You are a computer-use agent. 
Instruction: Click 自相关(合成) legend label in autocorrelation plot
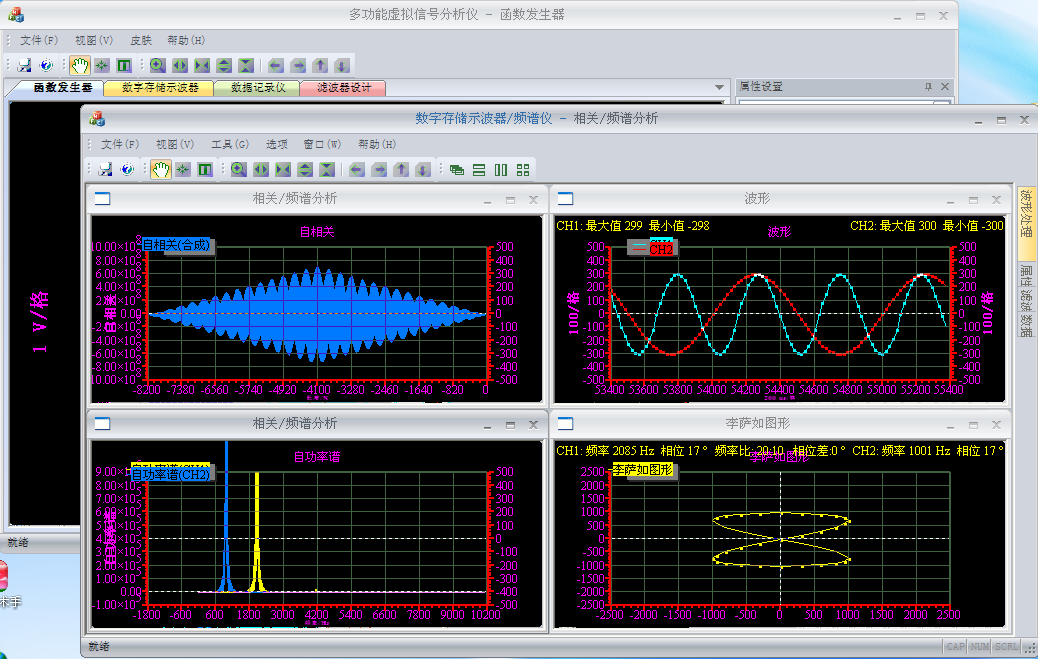(x=177, y=245)
